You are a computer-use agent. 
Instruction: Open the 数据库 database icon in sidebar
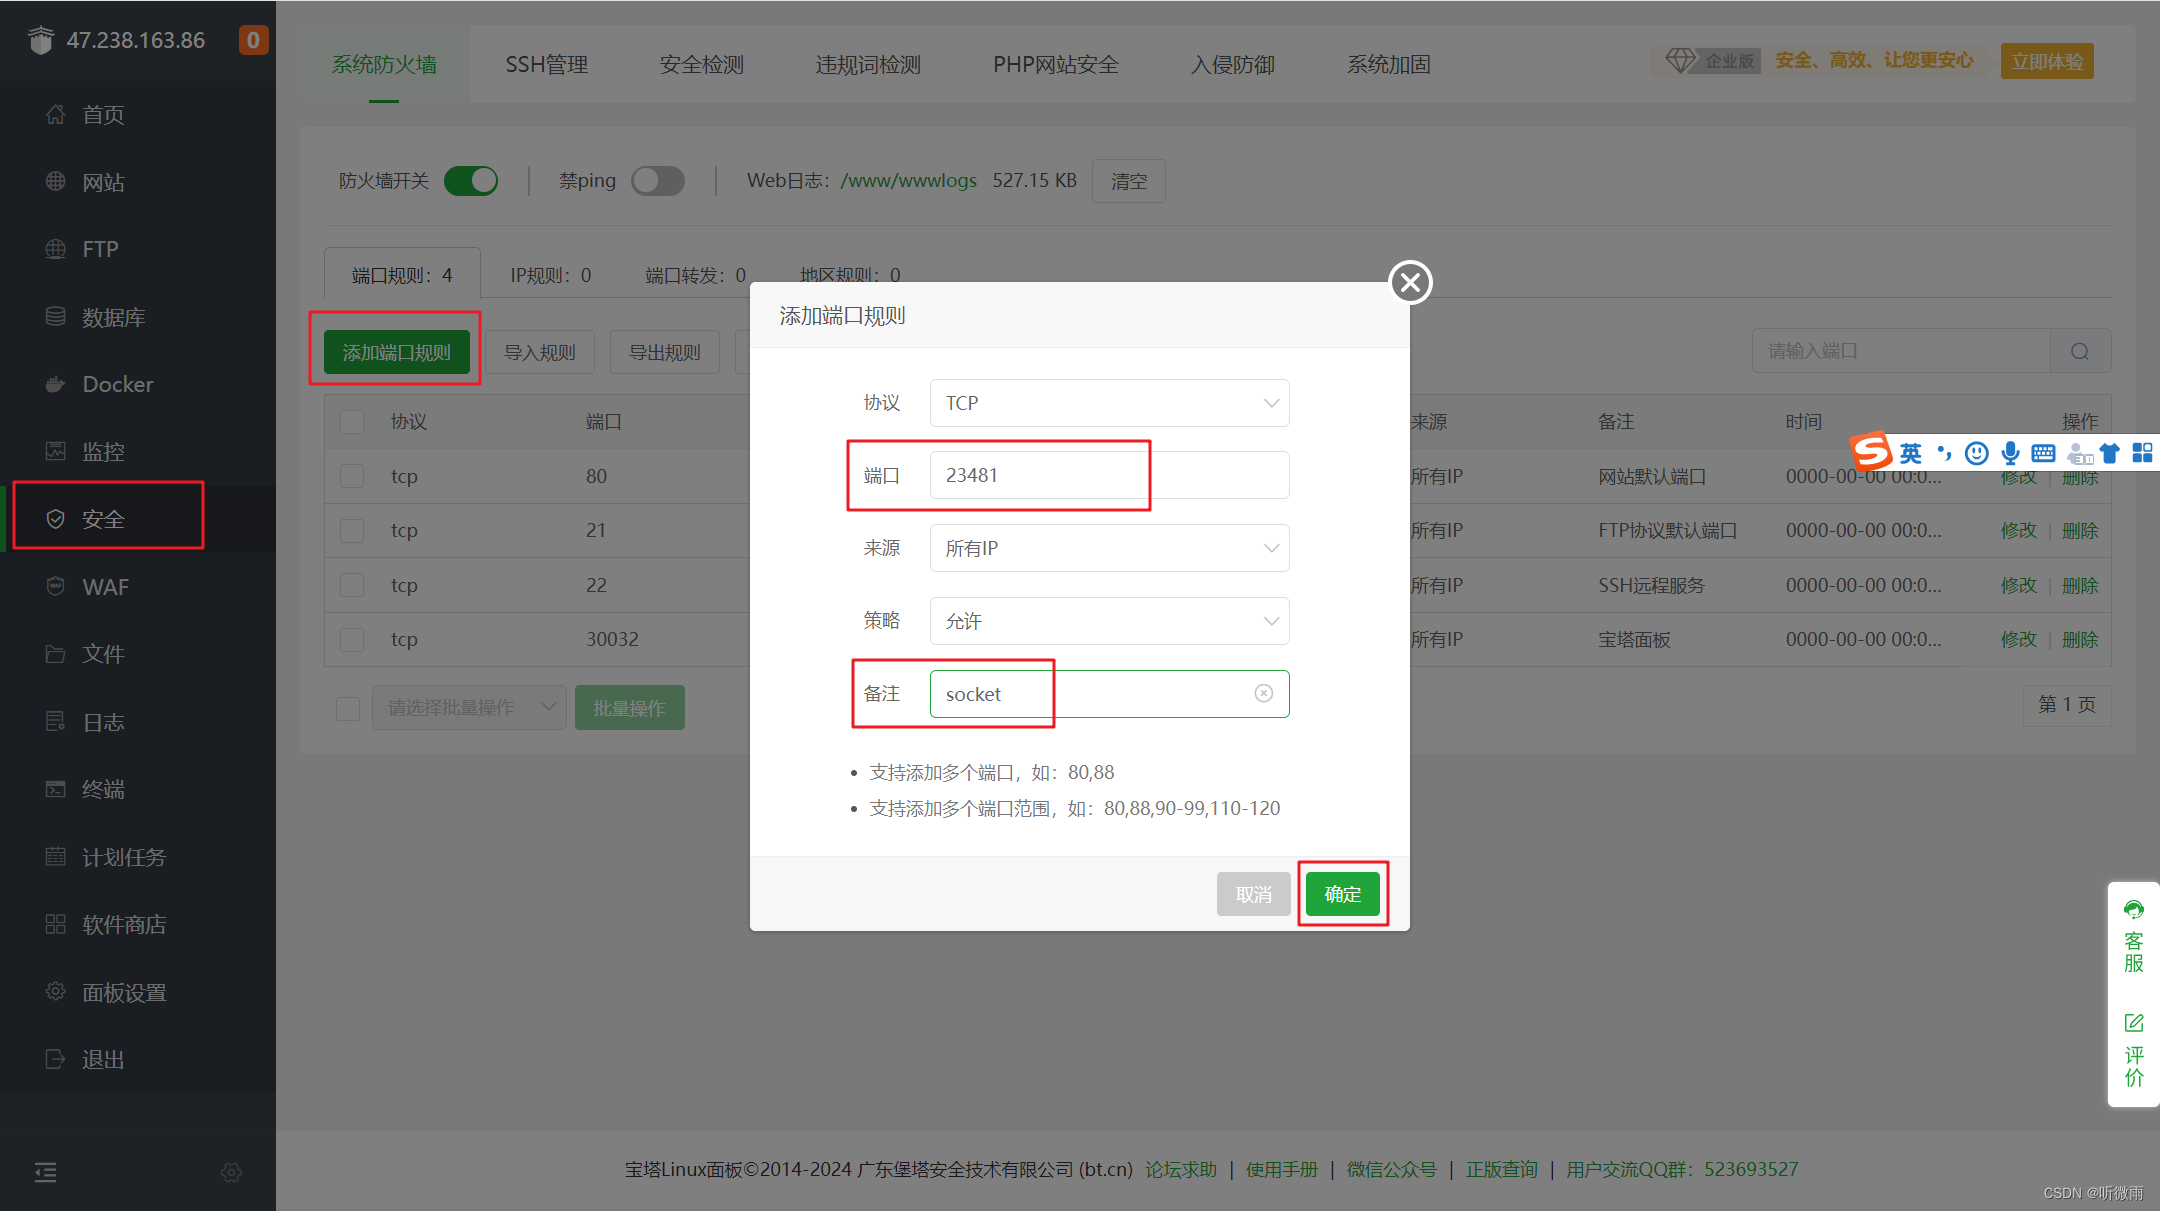56,317
